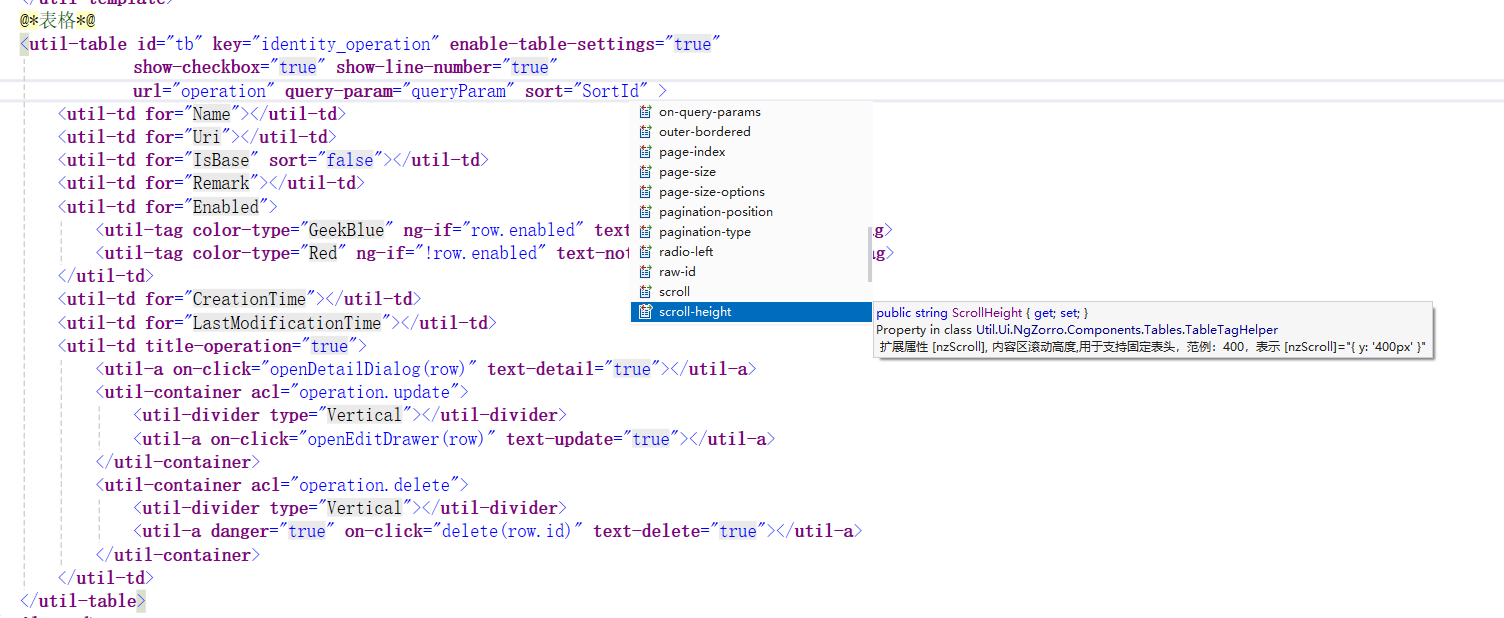Click the sort="SortId" attribute value

[x=612, y=91]
